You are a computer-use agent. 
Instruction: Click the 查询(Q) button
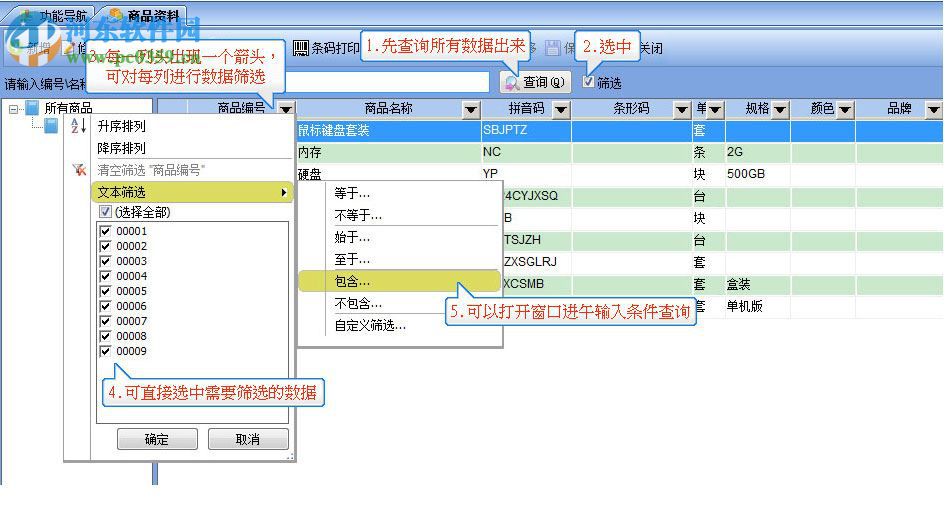(x=535, y=83)
